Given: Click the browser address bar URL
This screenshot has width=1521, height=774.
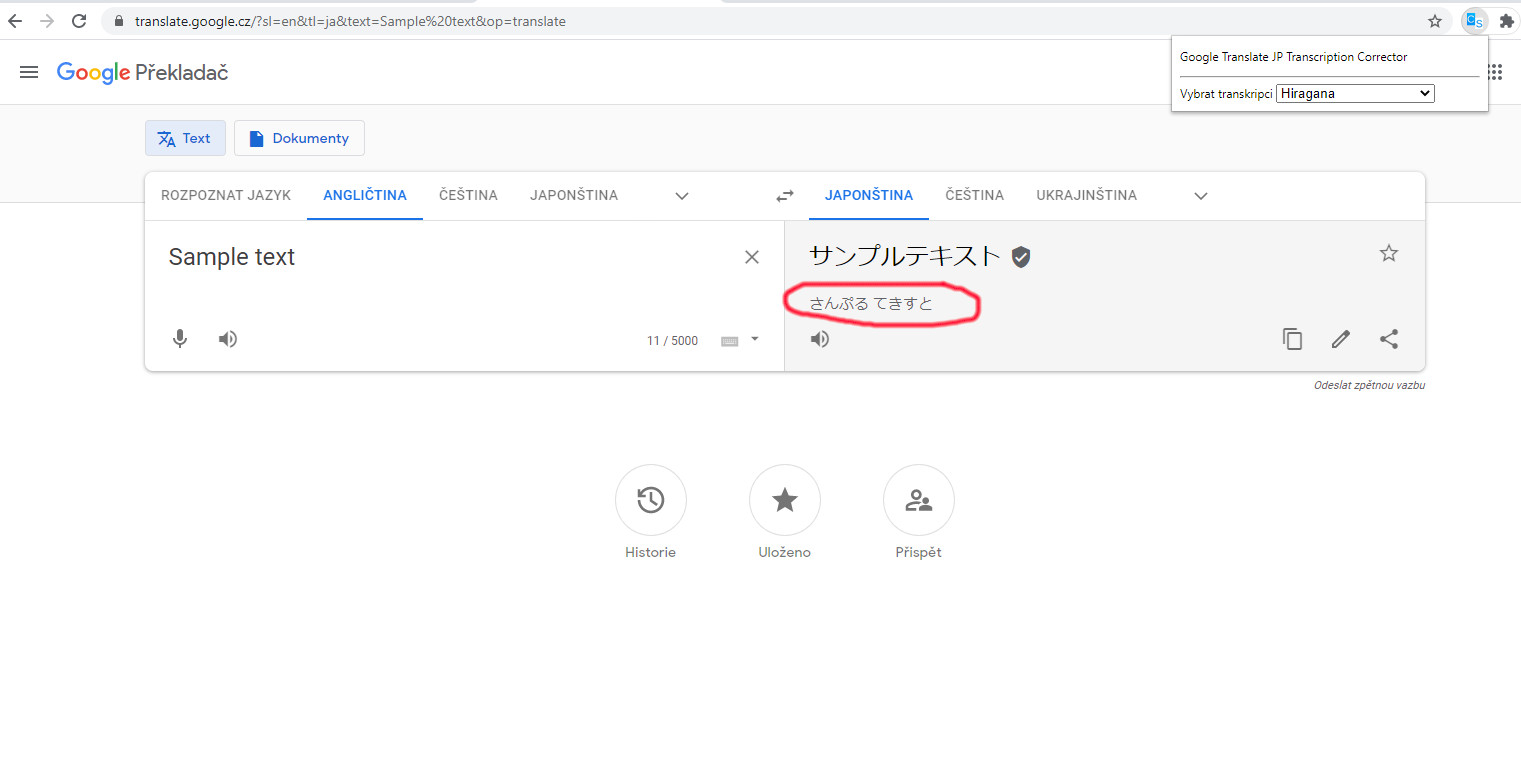Looking at the screenshot, I should (x=350, y=21).
